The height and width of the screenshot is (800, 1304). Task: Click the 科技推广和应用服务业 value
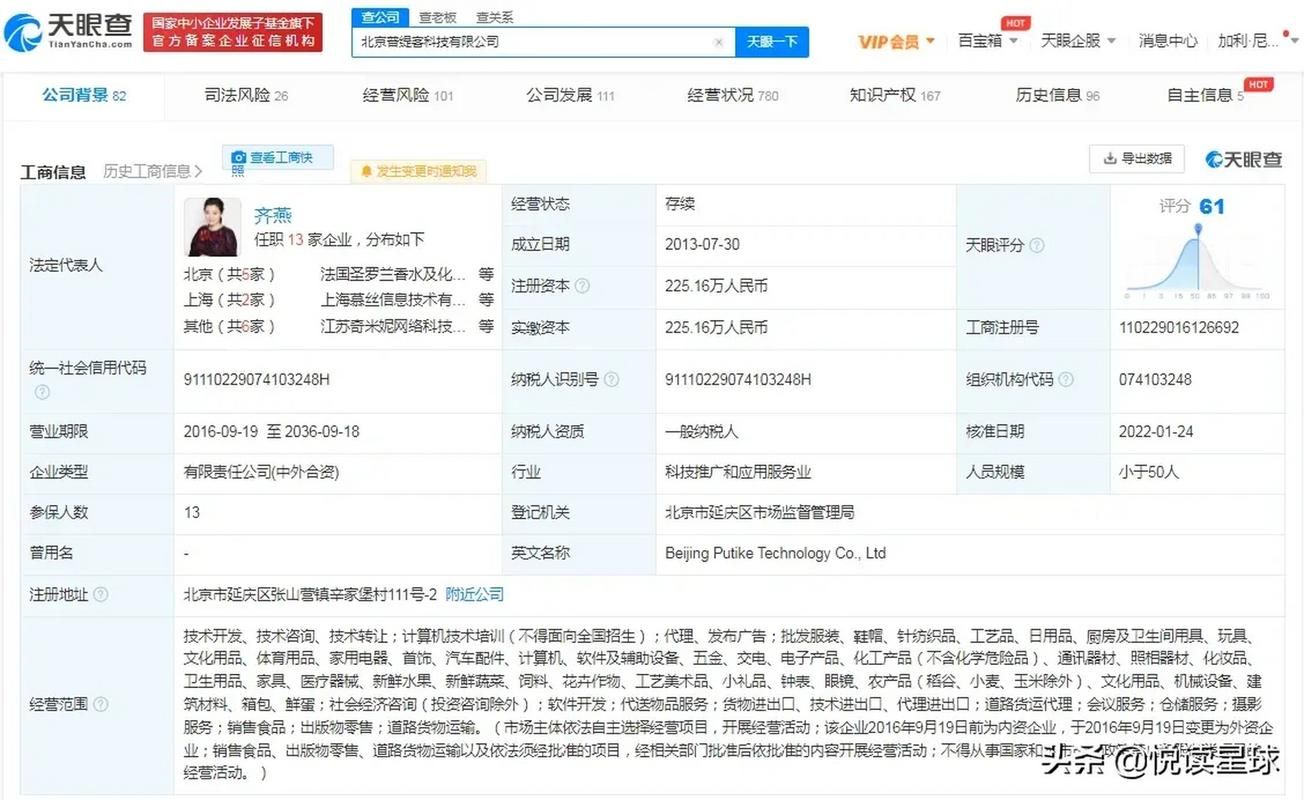click(738, 472)
